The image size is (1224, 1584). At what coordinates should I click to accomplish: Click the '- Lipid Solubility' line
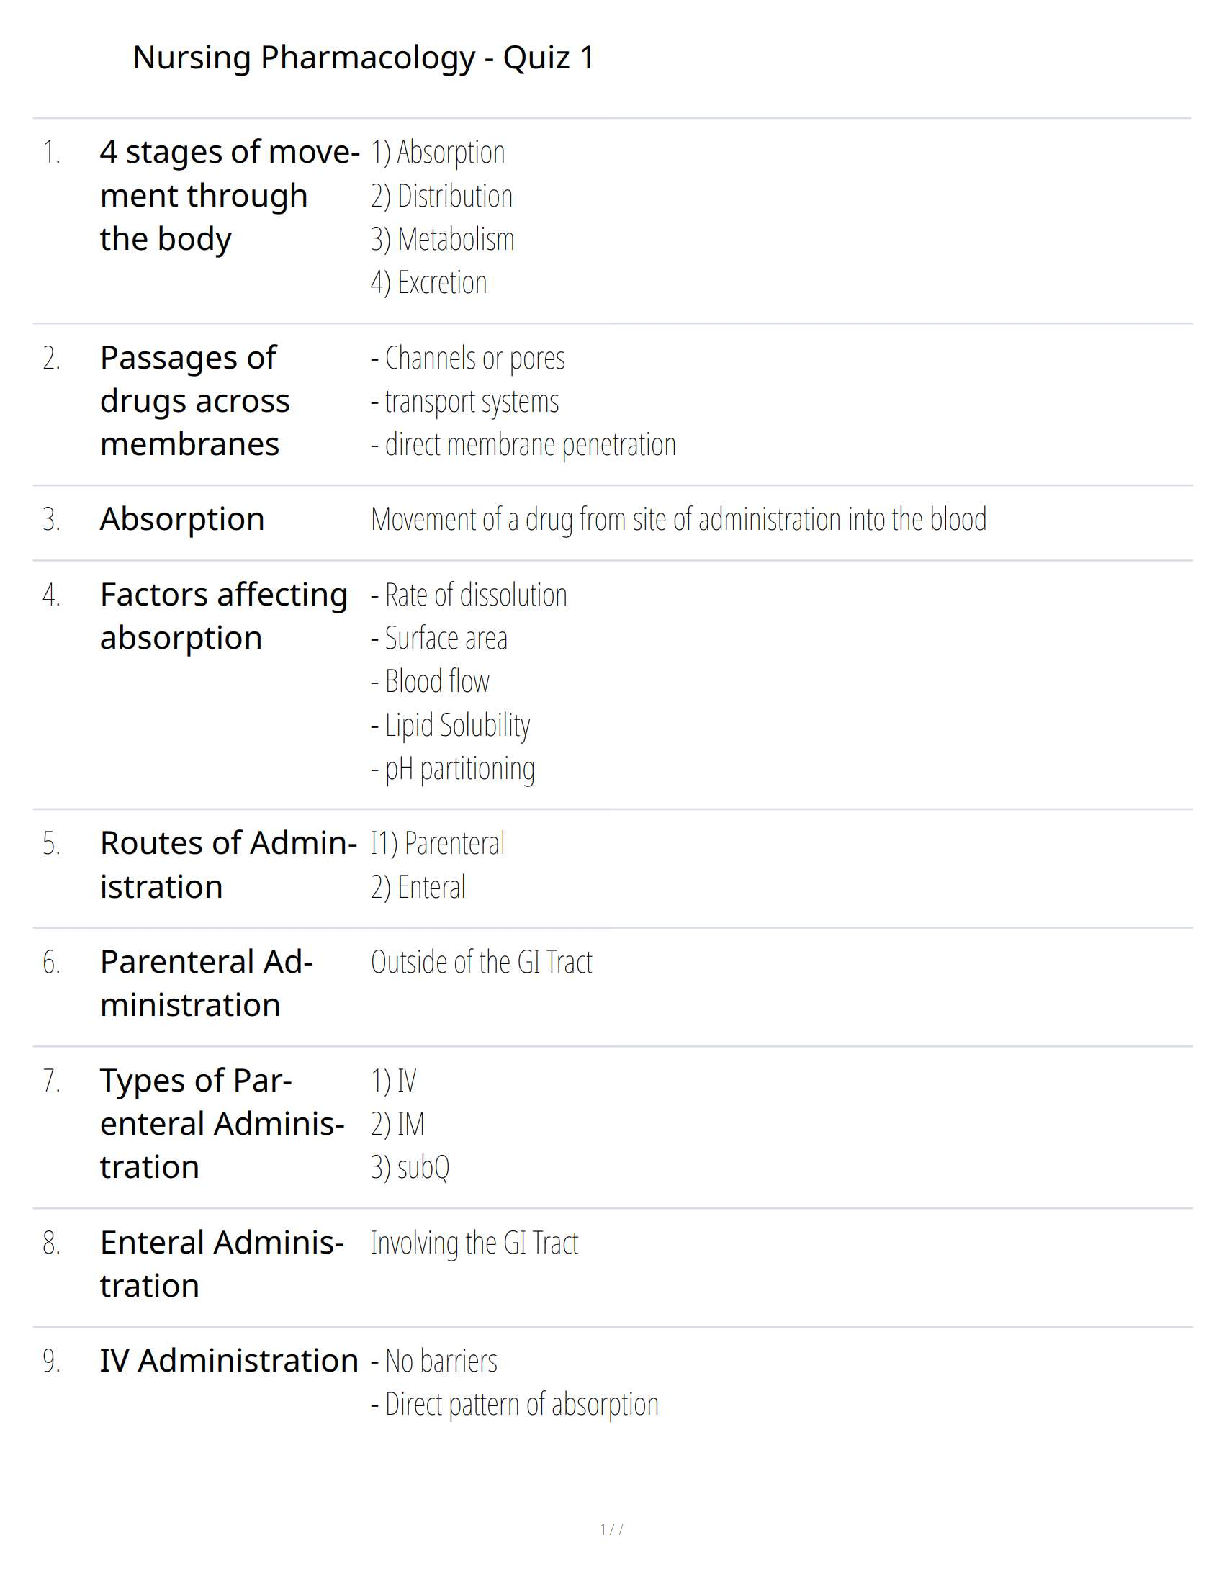[451, 725]
